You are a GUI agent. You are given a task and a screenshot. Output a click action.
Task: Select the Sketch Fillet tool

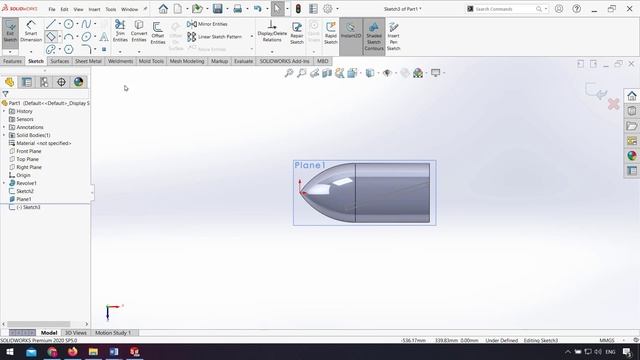click(x=86, y=49)
